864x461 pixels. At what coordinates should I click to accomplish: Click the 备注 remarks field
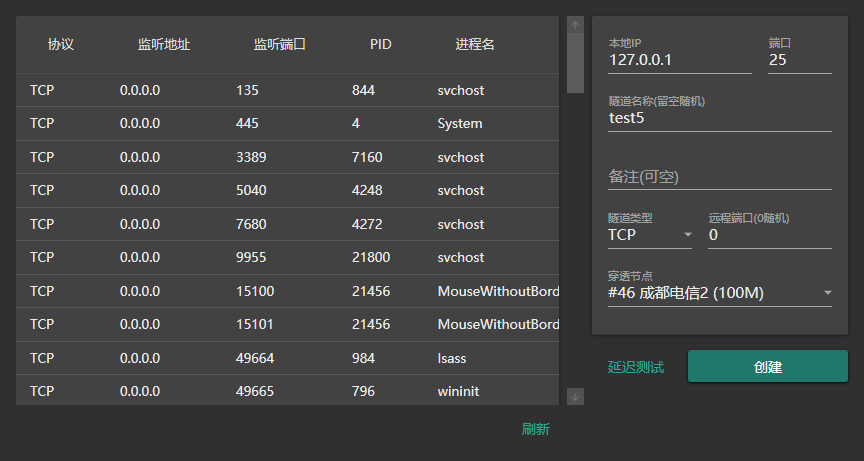(x=719, y=176)
